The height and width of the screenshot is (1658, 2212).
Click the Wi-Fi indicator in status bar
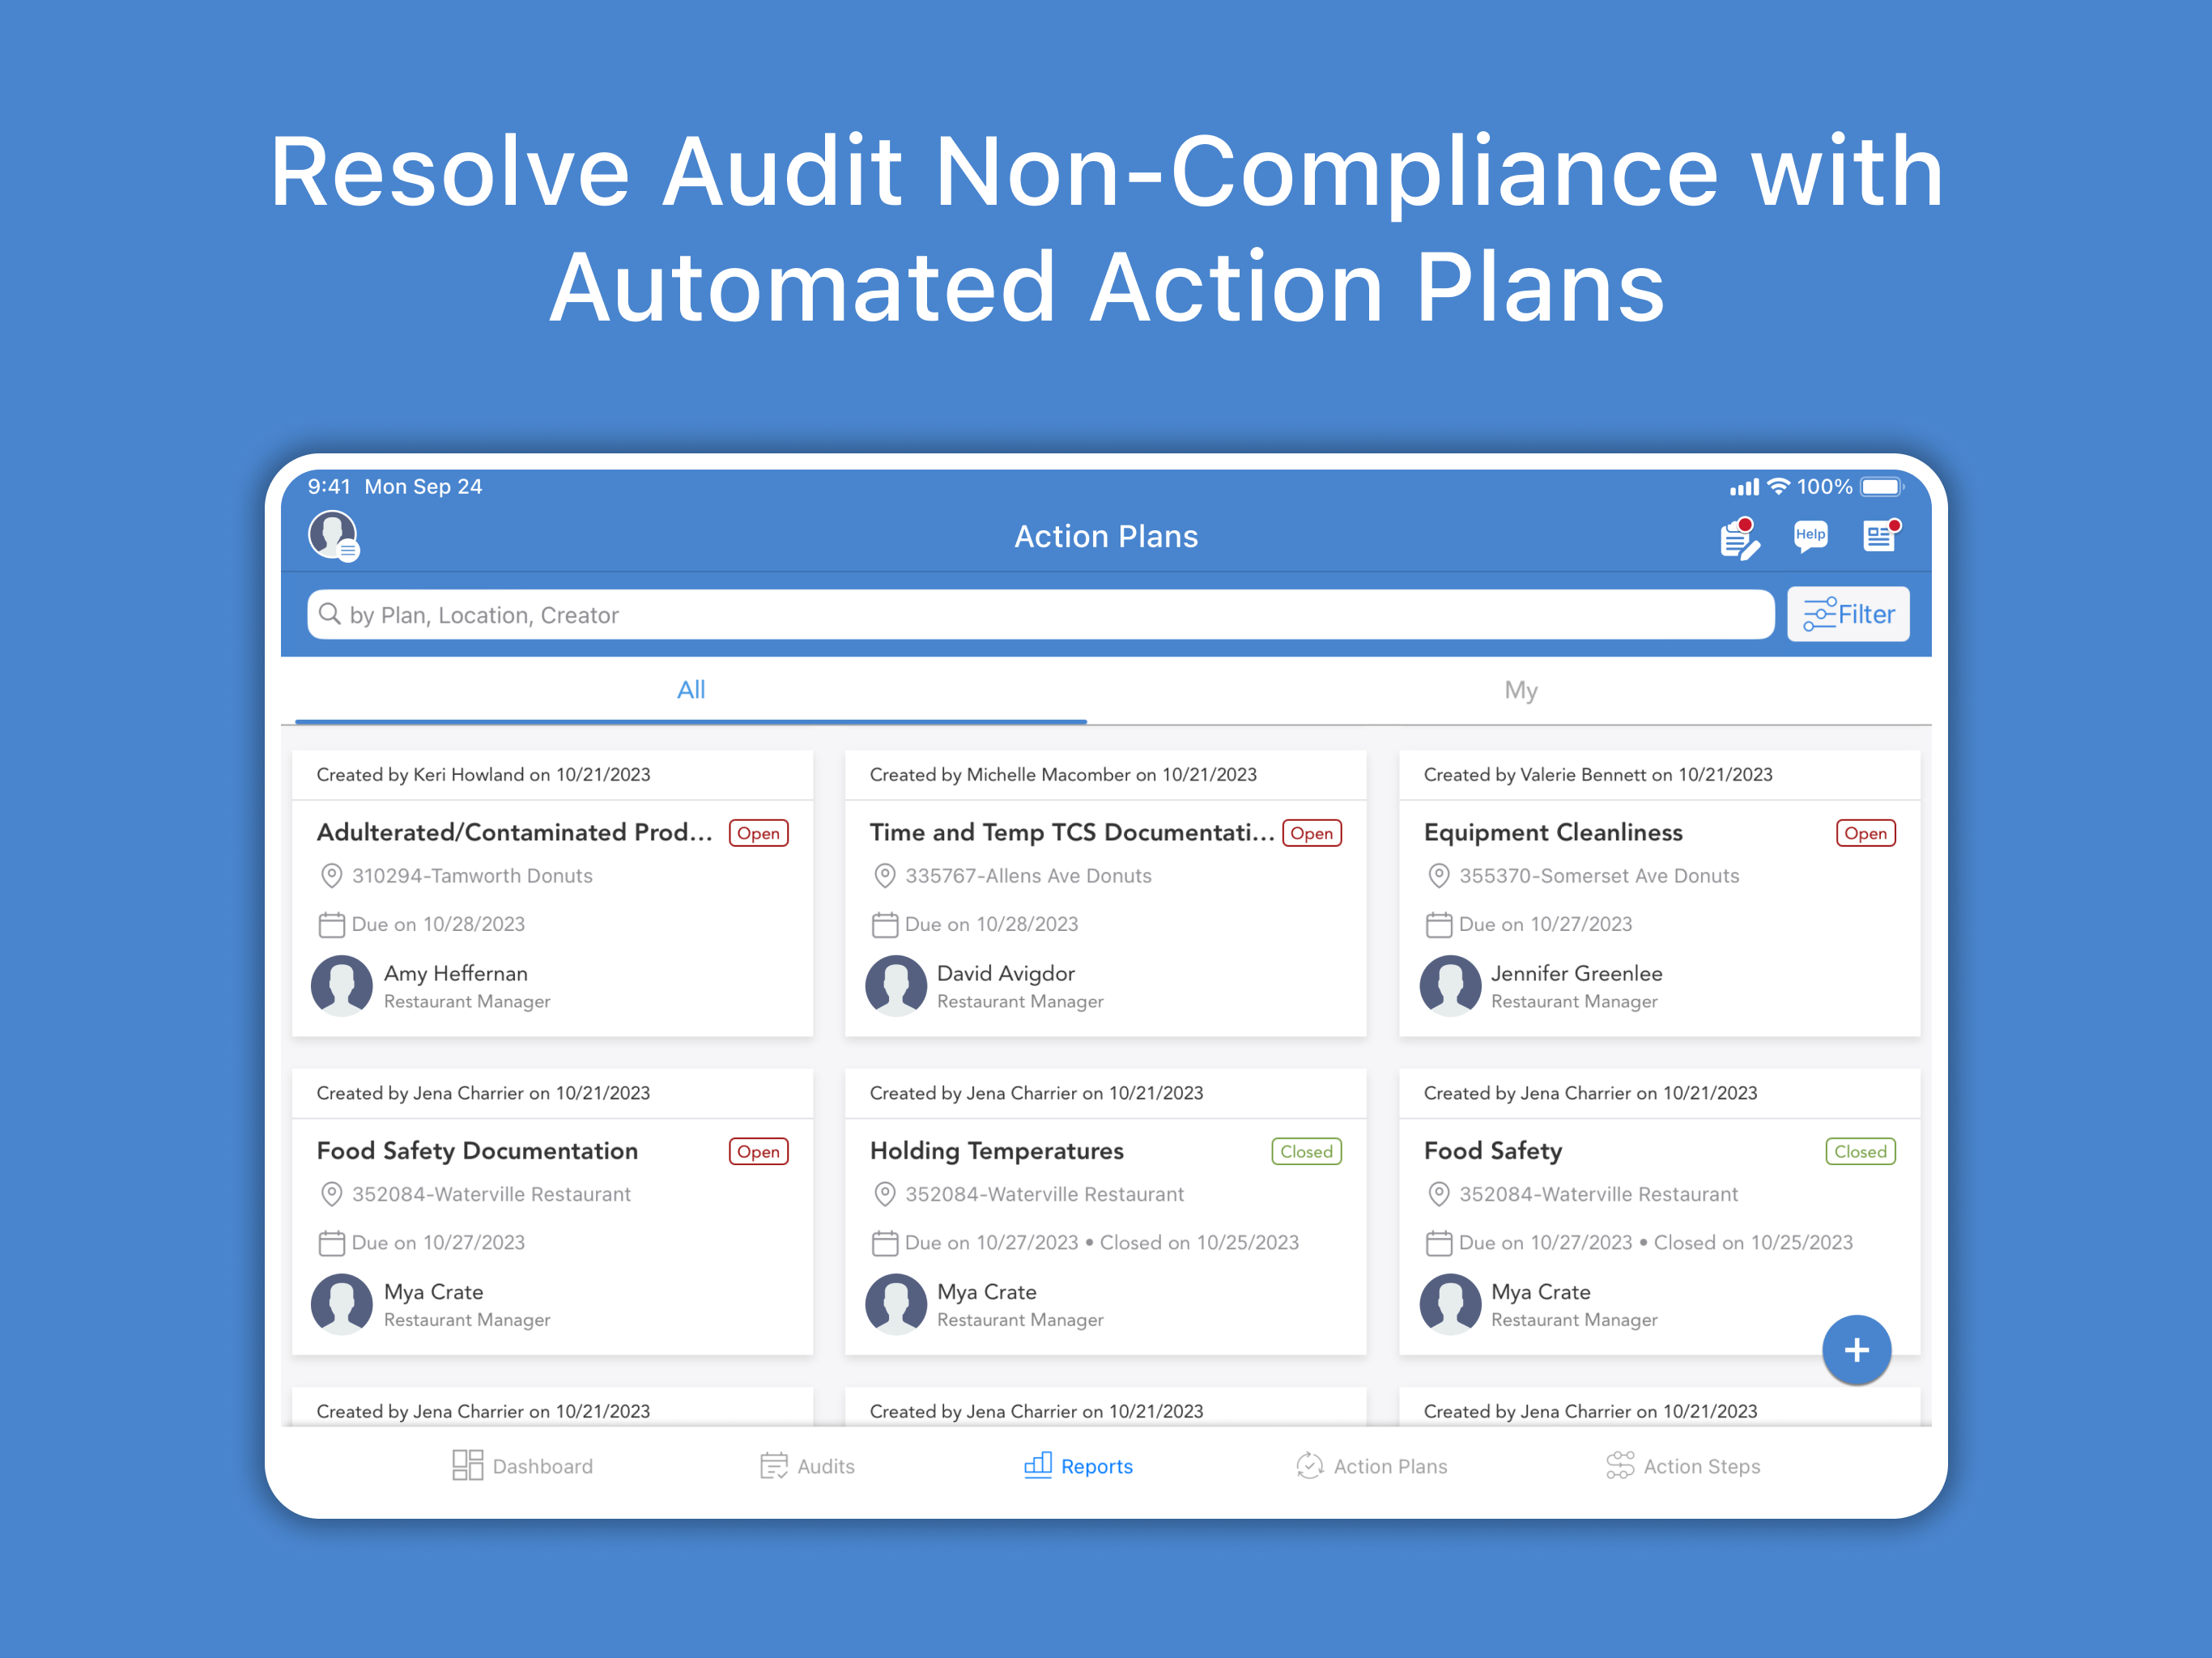[x=1778, y=487]
